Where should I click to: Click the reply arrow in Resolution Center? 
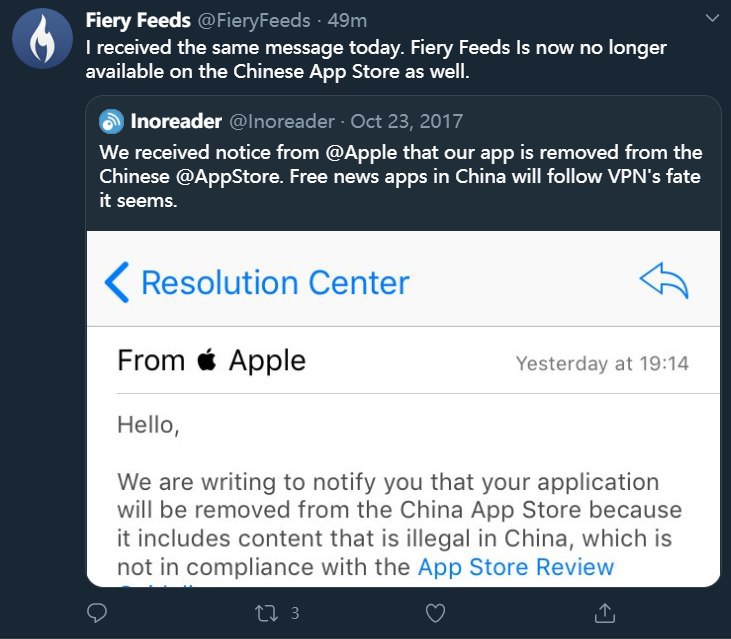pyautogui.click(x=663, y=282)
